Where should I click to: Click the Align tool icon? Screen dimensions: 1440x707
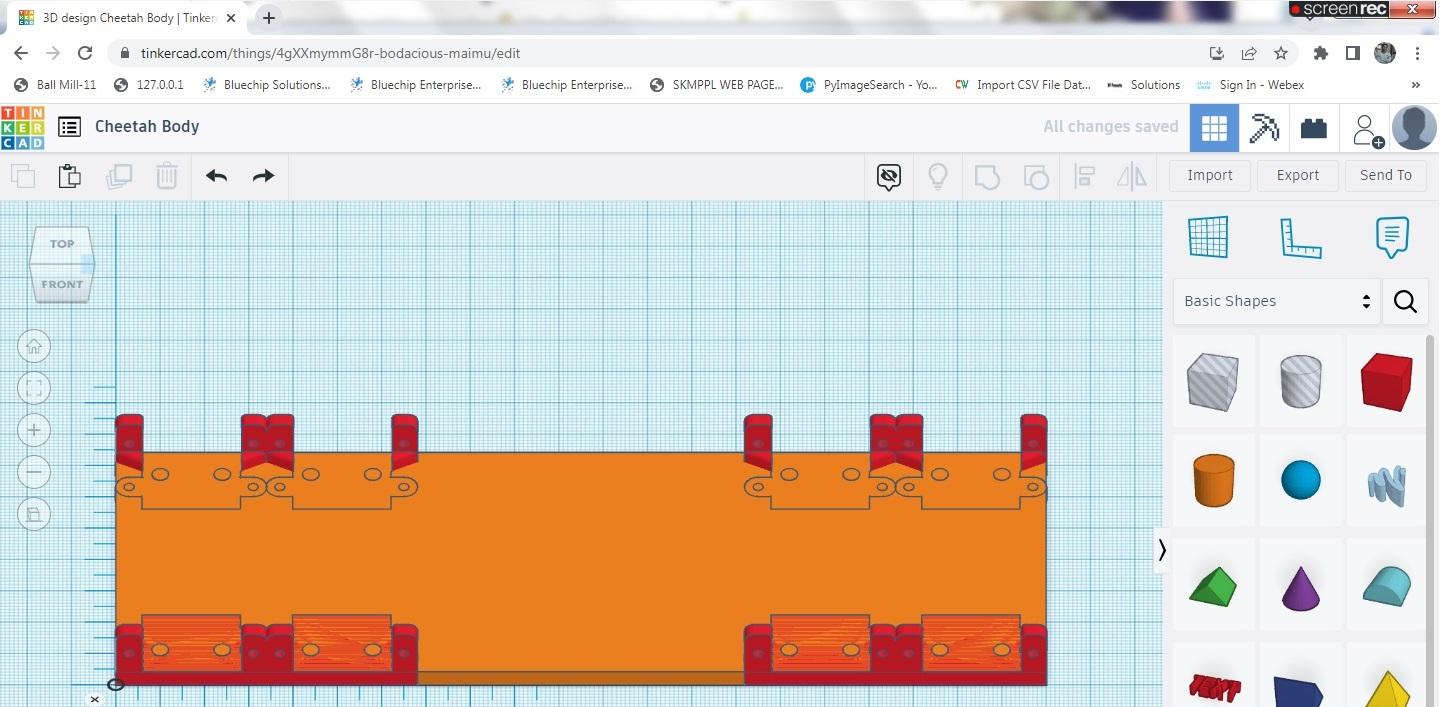coord(1084,177)
